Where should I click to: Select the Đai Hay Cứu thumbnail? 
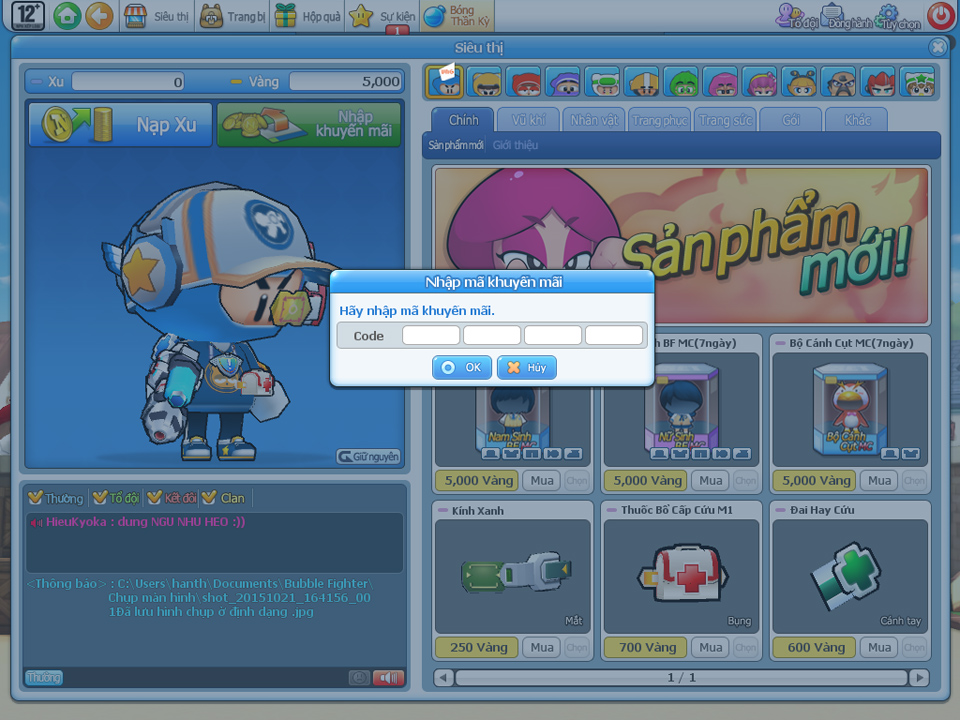pos(850,577)
